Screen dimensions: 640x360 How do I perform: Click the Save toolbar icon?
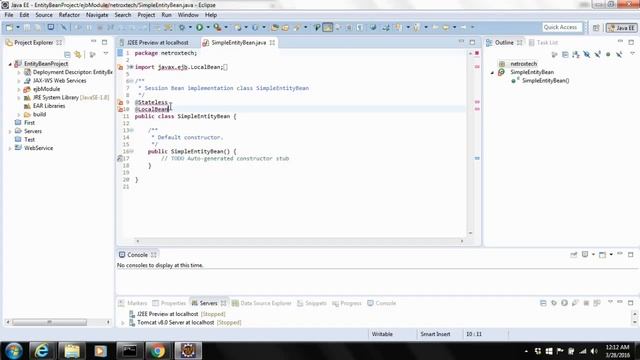click(x=27, y=27)
